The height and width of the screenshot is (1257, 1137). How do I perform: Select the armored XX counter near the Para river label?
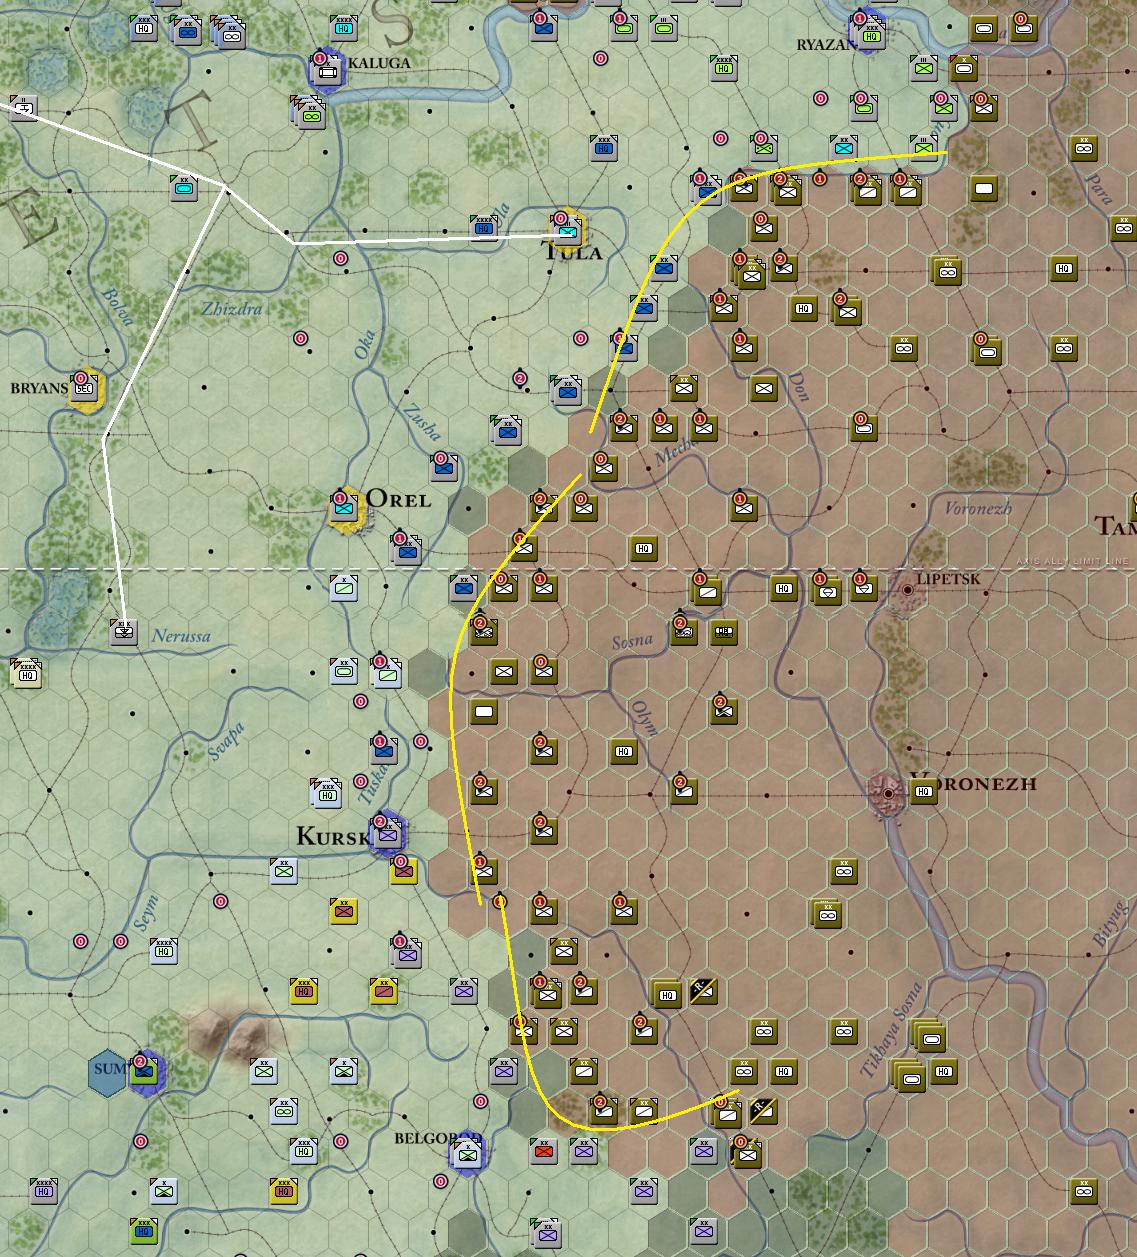(1083, 148)
